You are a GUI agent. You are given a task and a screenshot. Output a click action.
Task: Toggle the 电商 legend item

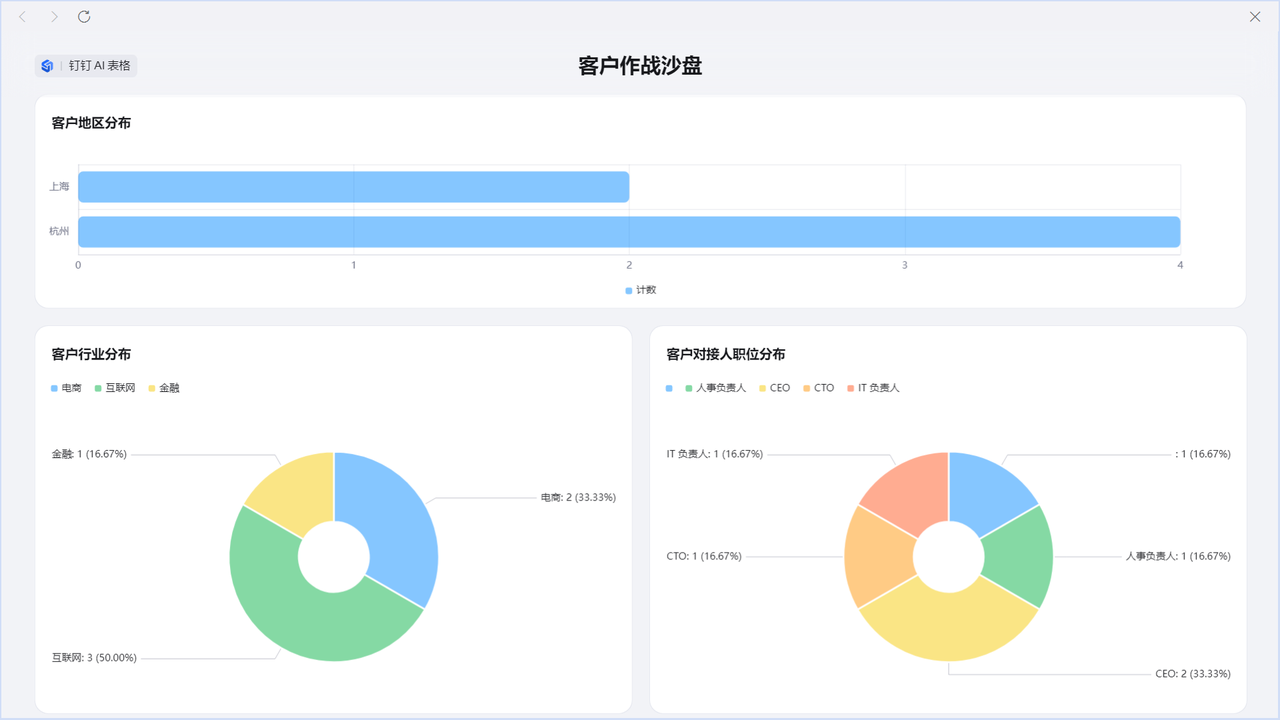(66, 388)
